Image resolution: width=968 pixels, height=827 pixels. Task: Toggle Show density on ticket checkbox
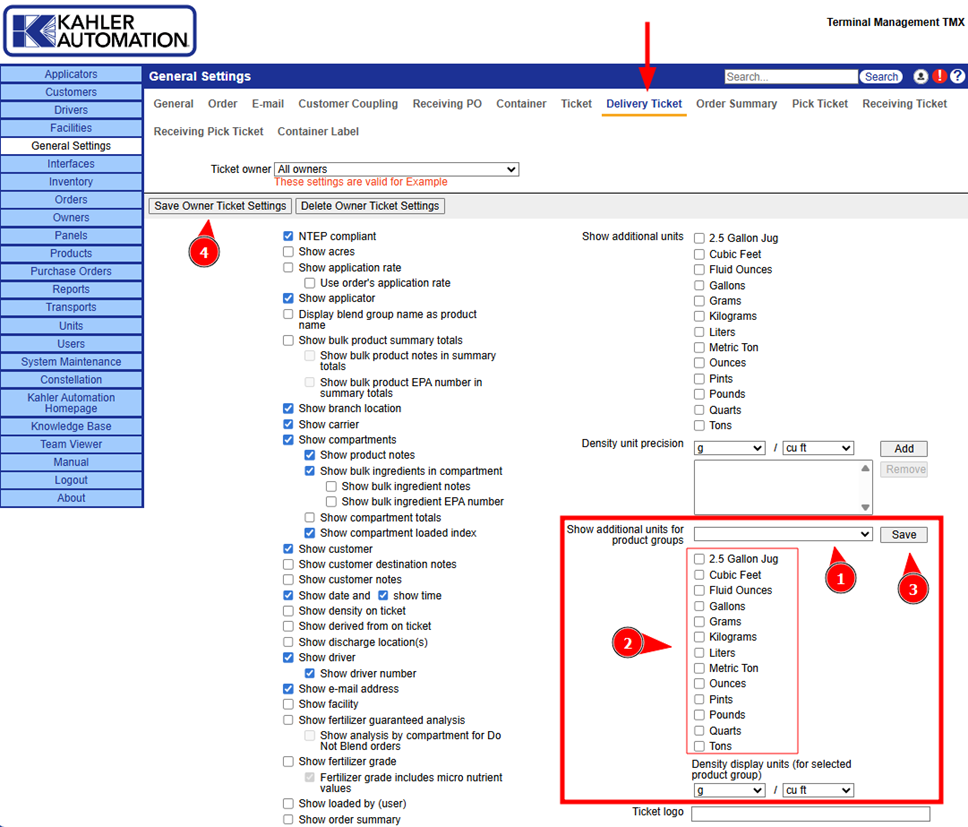click(x=289, y=611)
